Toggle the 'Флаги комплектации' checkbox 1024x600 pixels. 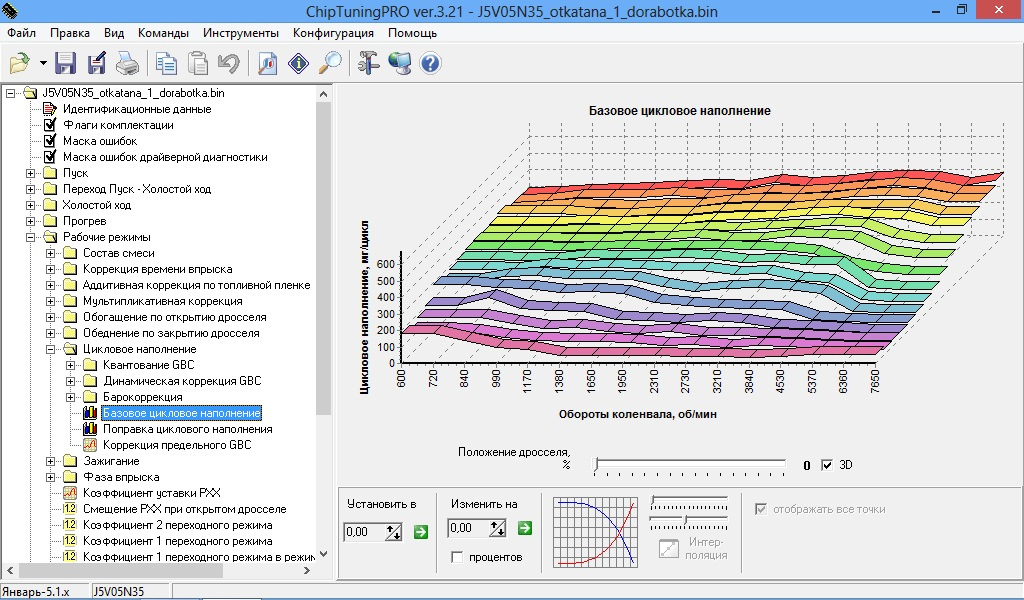[50, 125]
